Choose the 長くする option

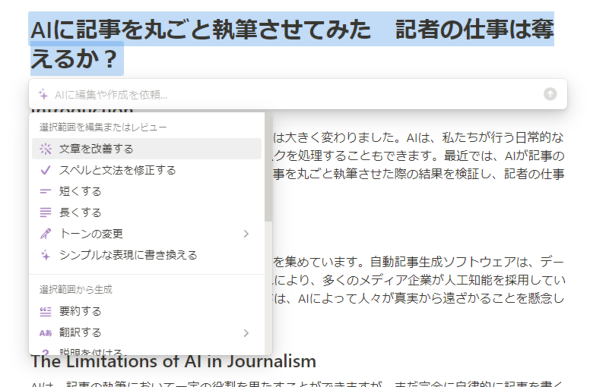click(147, 212)
